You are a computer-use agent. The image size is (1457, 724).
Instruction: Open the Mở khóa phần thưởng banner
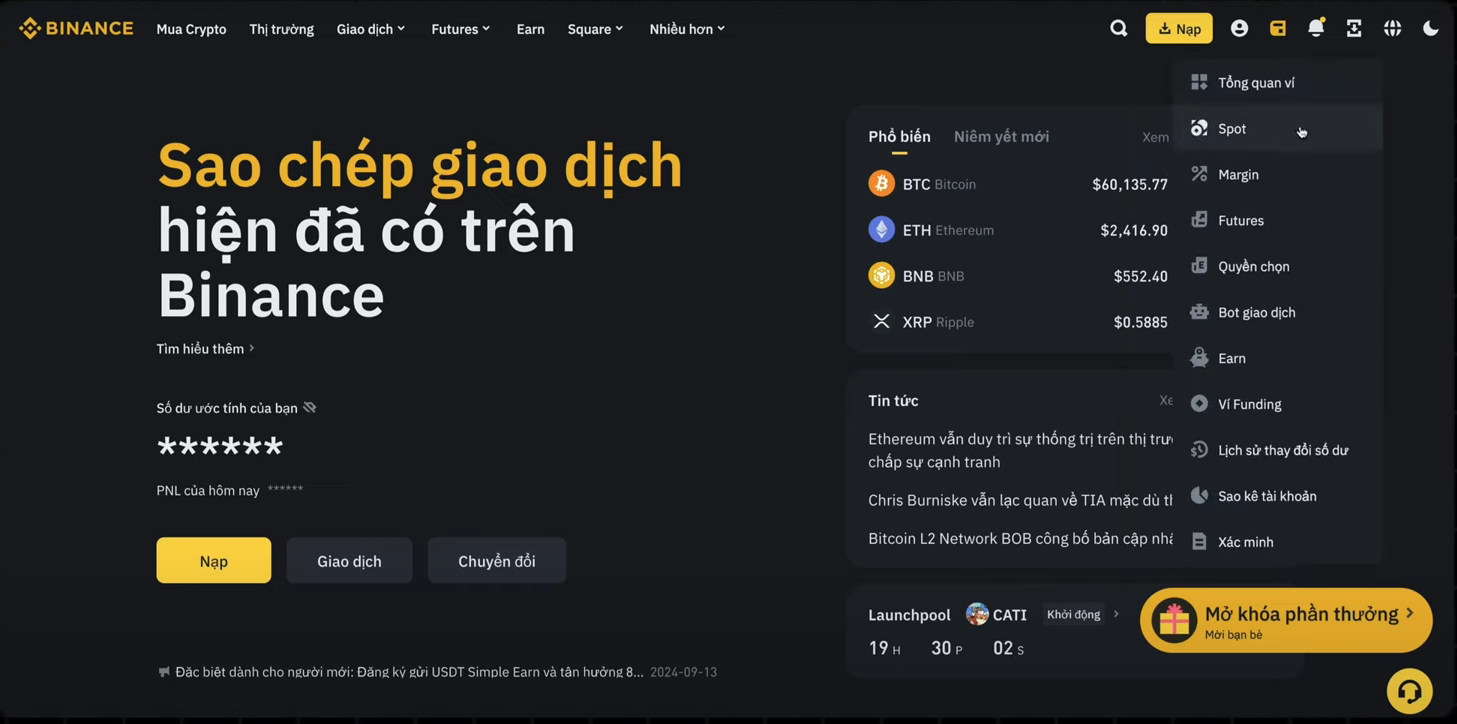[x=1286, y=620]
